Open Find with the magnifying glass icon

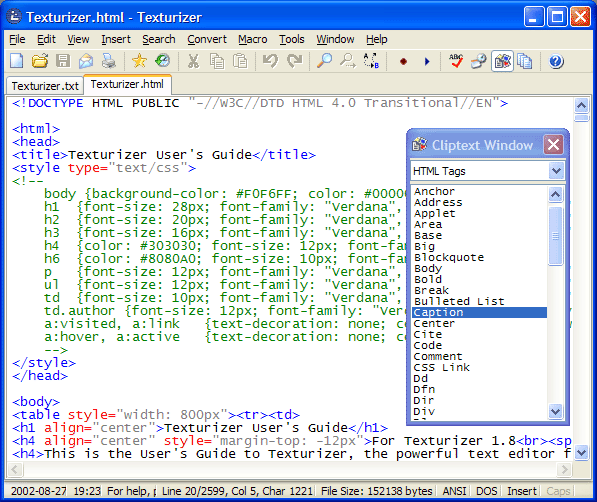[324, 61]
